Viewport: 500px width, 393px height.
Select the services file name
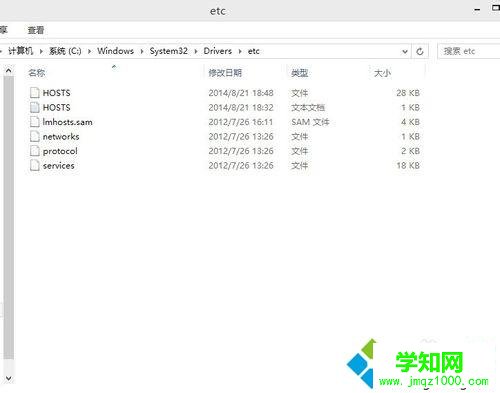[x=58, y=165]
